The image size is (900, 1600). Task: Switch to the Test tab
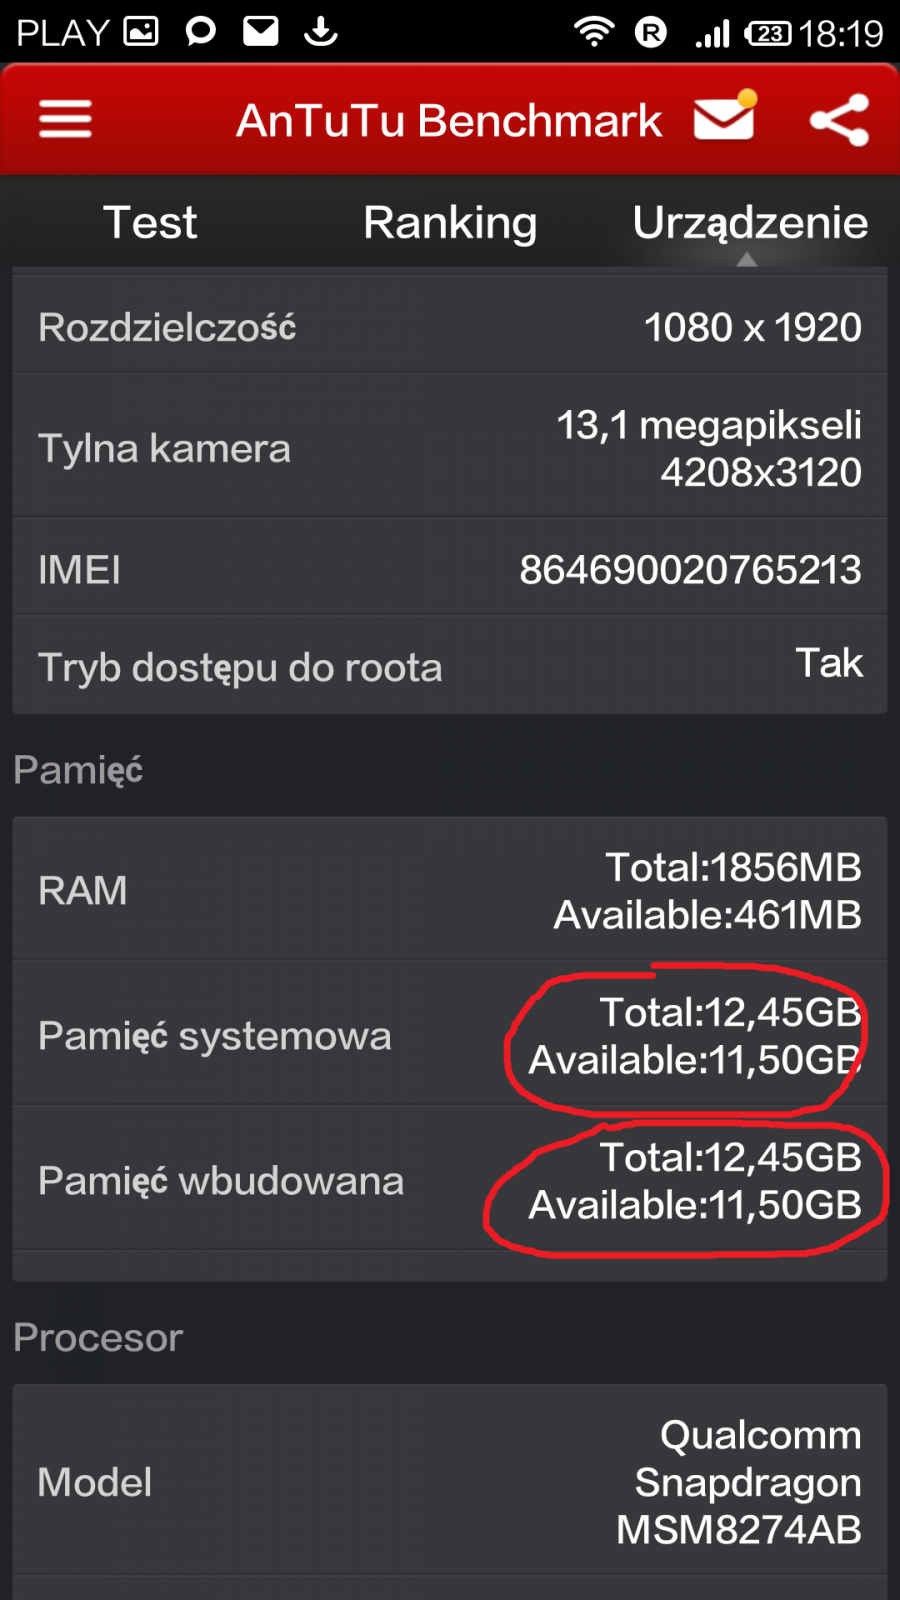click(x=150, y=222)
